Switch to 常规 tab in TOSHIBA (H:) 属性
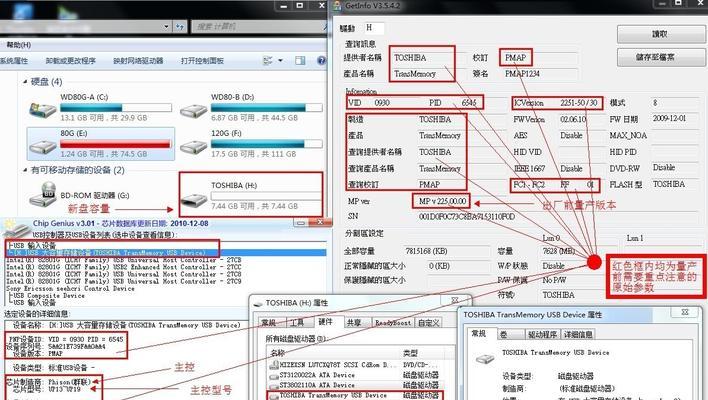708x400 pixels. (269, 322)
